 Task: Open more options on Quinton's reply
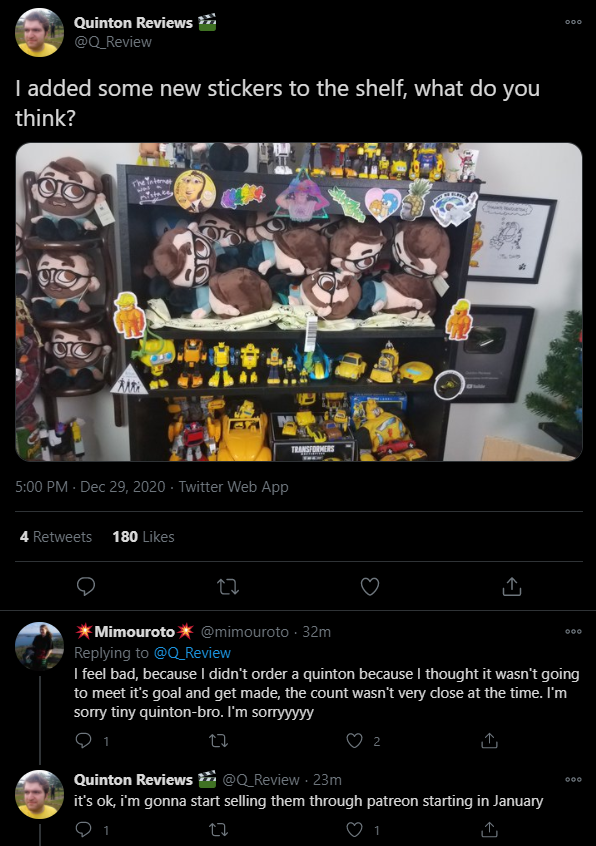click(573, 779)
